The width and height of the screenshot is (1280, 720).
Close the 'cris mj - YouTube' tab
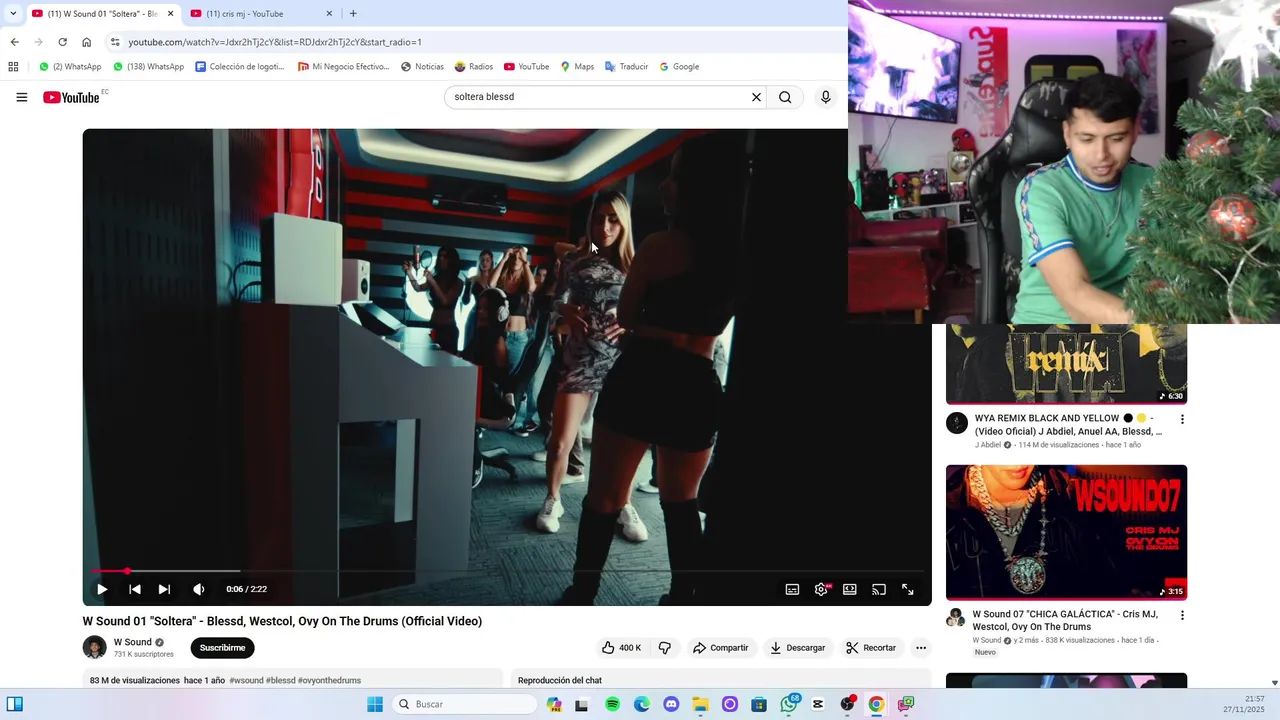click(329, 14)
